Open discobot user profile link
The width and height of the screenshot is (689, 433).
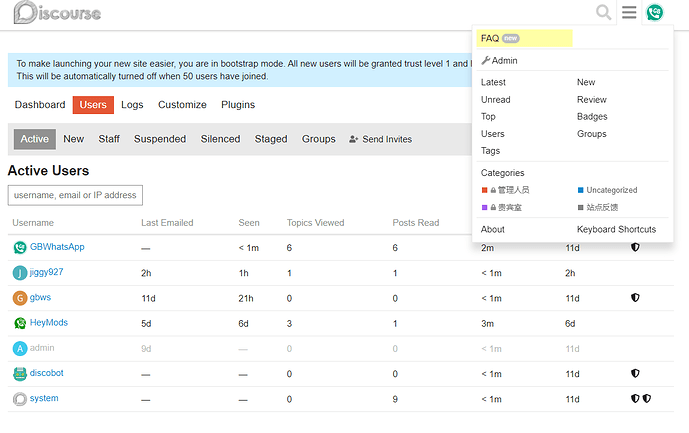coord(47,373)
